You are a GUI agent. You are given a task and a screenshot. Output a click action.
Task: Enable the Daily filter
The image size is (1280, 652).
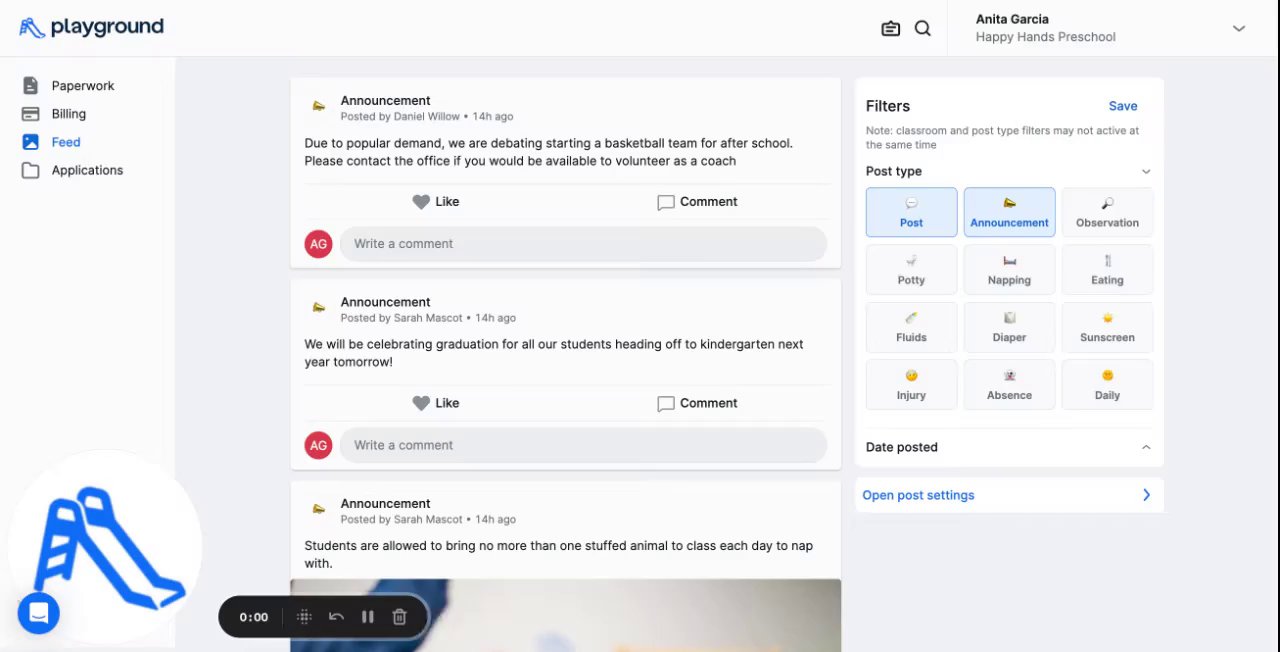(x=1107, y=385)
